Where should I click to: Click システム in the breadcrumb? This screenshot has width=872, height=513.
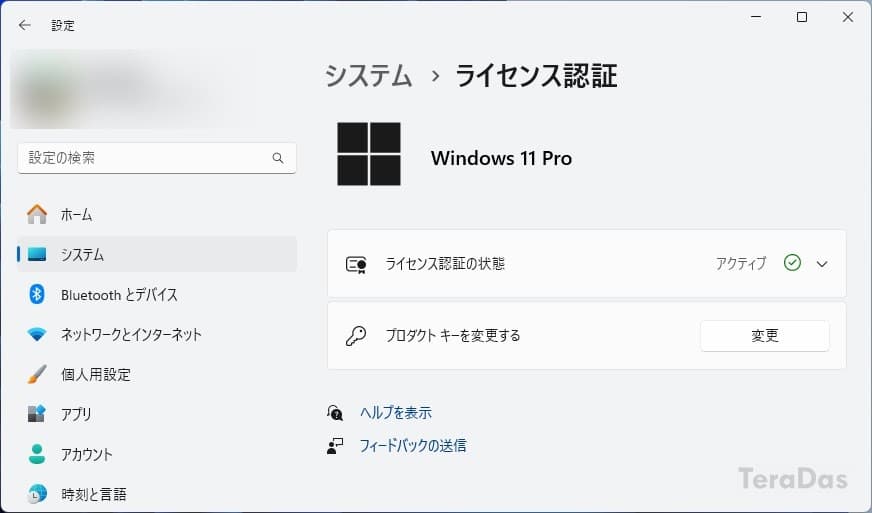coord(368,75)
